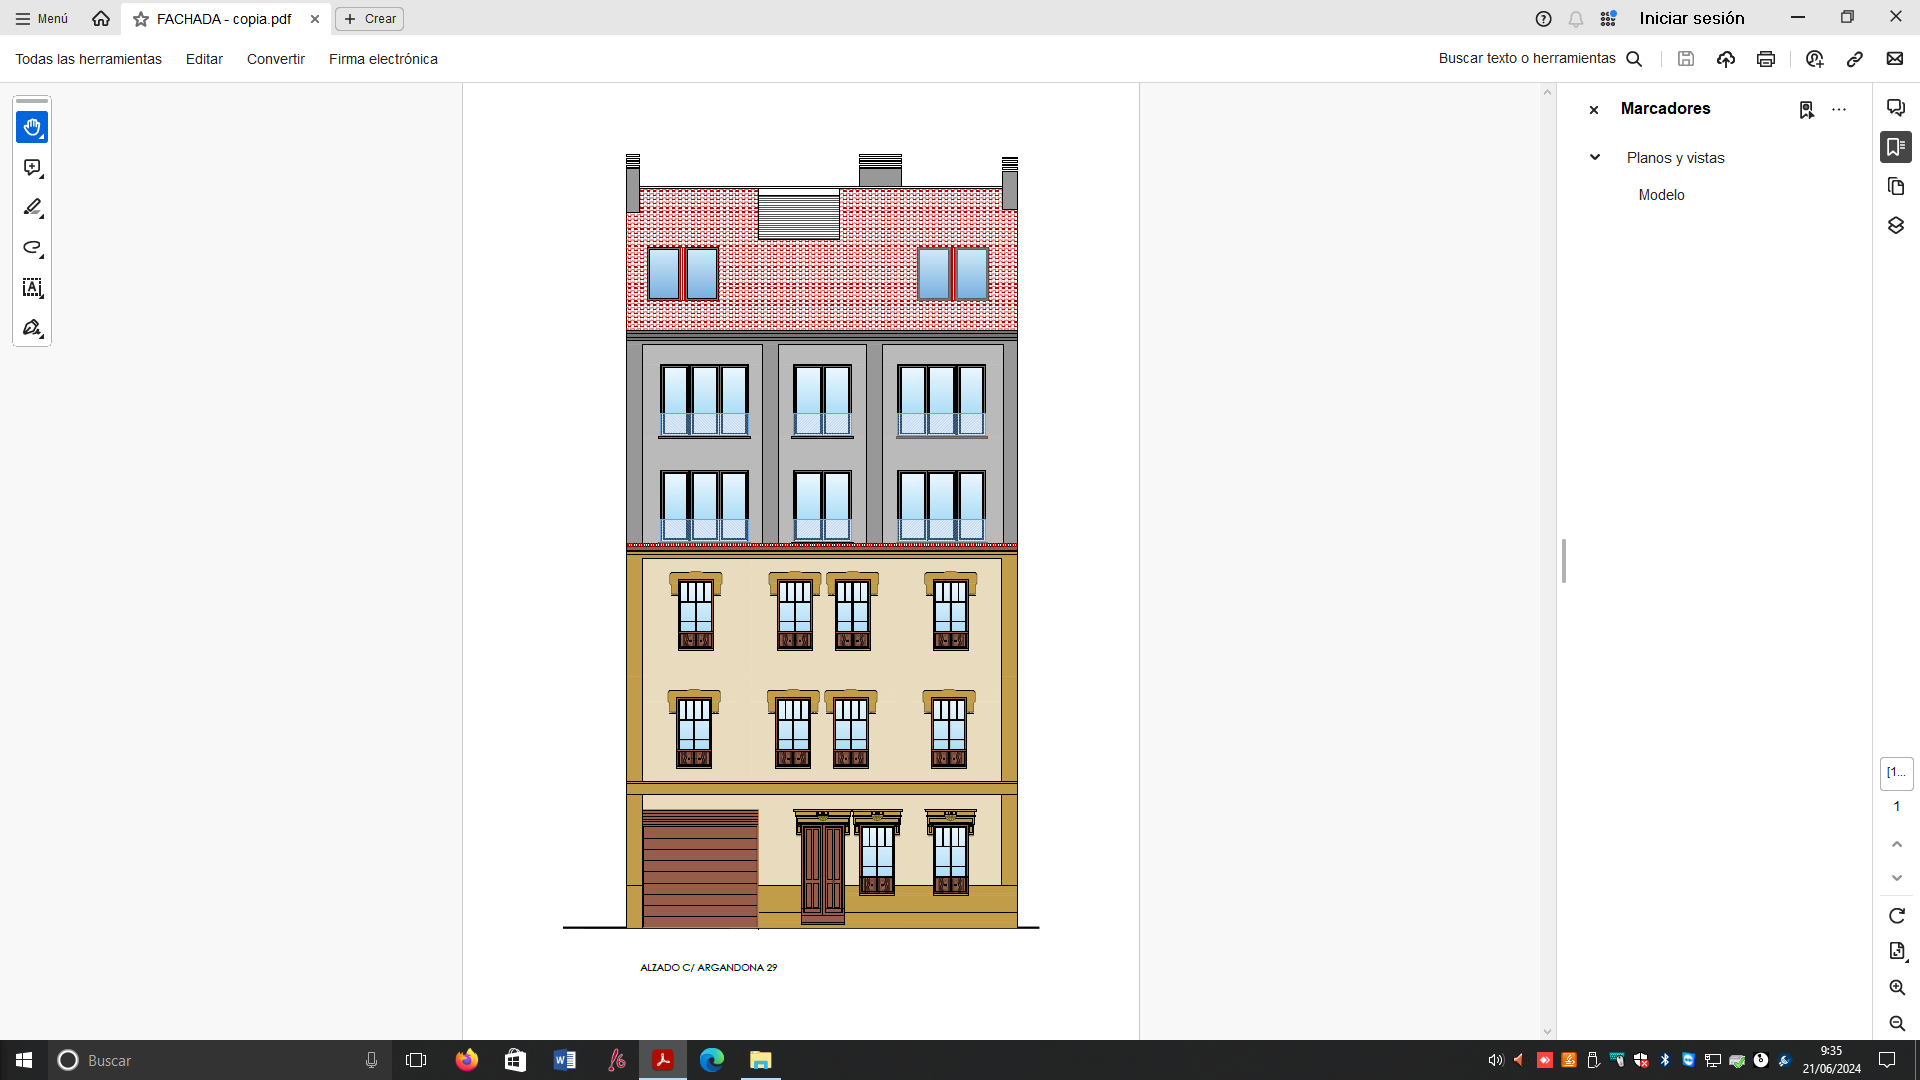Zoom in using magnifier plus icon
This screenshot has height=1080, width=1920.
(1896, 988)
